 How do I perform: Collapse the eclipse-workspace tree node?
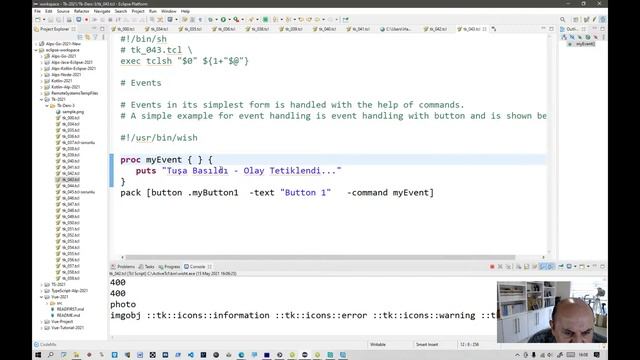pyautogui.click(x=36, y=50)
